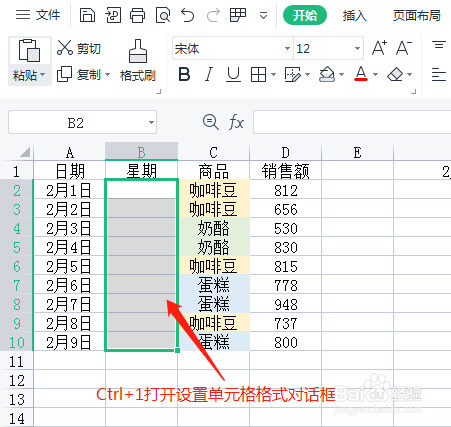Switch to the 开始 tab
Image resolution: width=451 pixels, height=427 pixels.
[305, 15]
